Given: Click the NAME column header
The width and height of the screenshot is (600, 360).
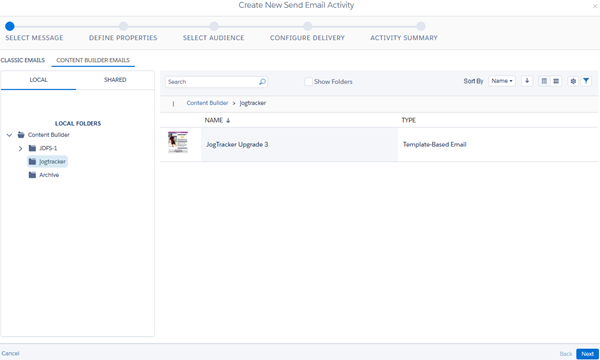Looking at the screenshot, I should (214, 120).
